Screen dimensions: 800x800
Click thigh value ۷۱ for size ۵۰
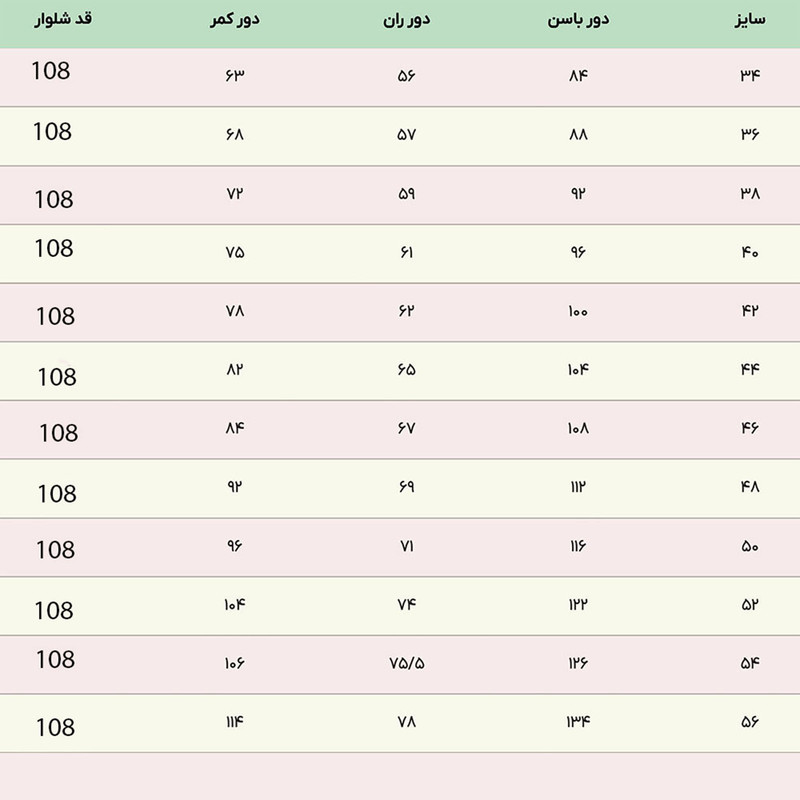pyautogui.click(x=406, y=546)
